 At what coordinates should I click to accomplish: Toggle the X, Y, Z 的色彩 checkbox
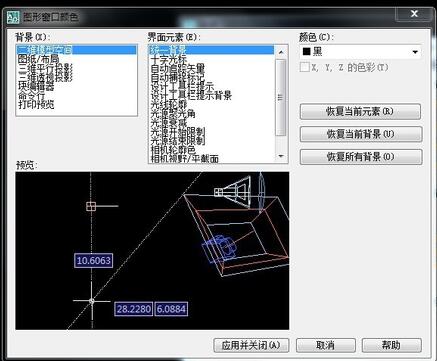304,67
